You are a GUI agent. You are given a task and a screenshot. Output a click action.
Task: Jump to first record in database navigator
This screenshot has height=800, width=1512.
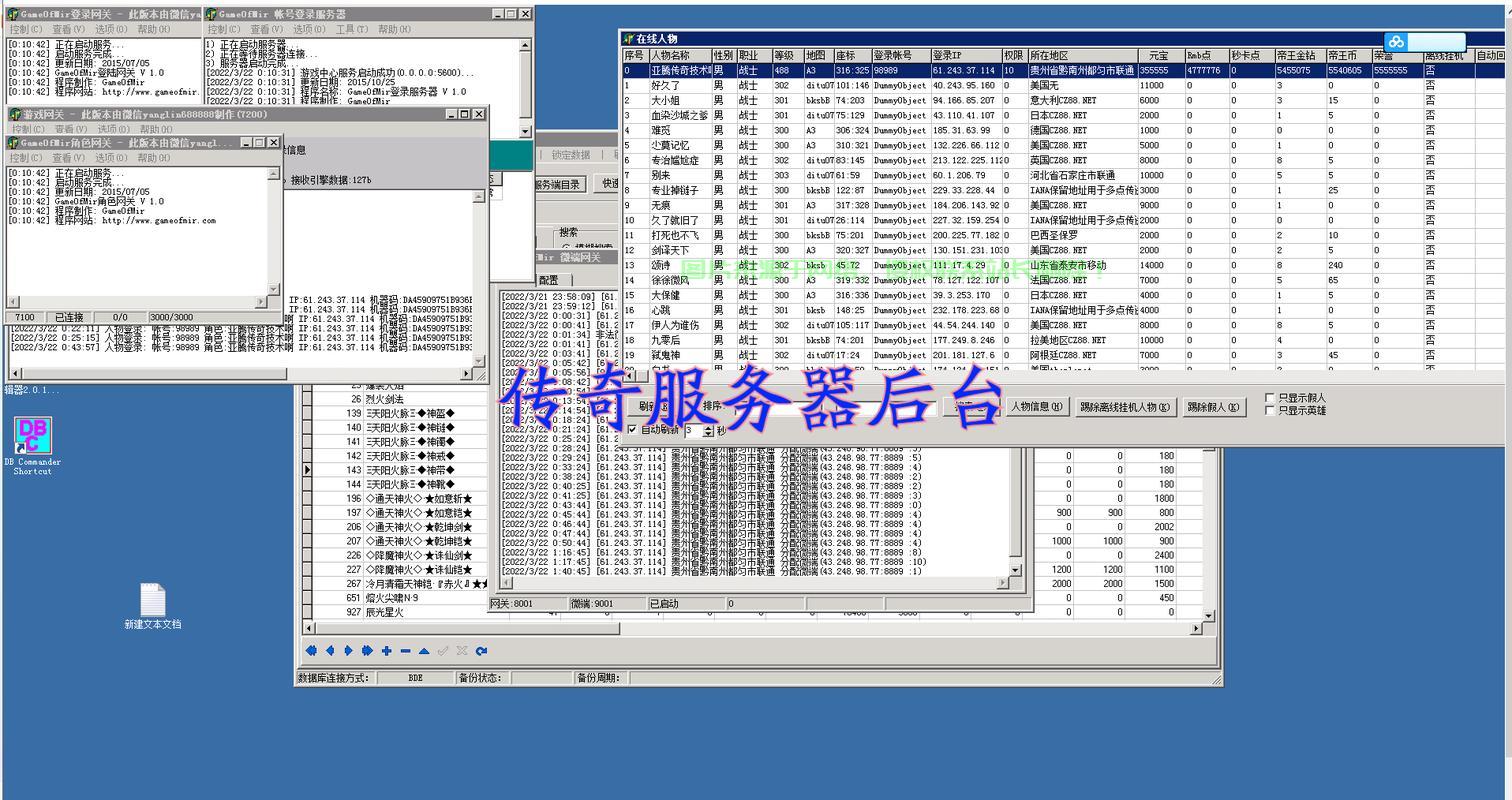pos(311,651)
